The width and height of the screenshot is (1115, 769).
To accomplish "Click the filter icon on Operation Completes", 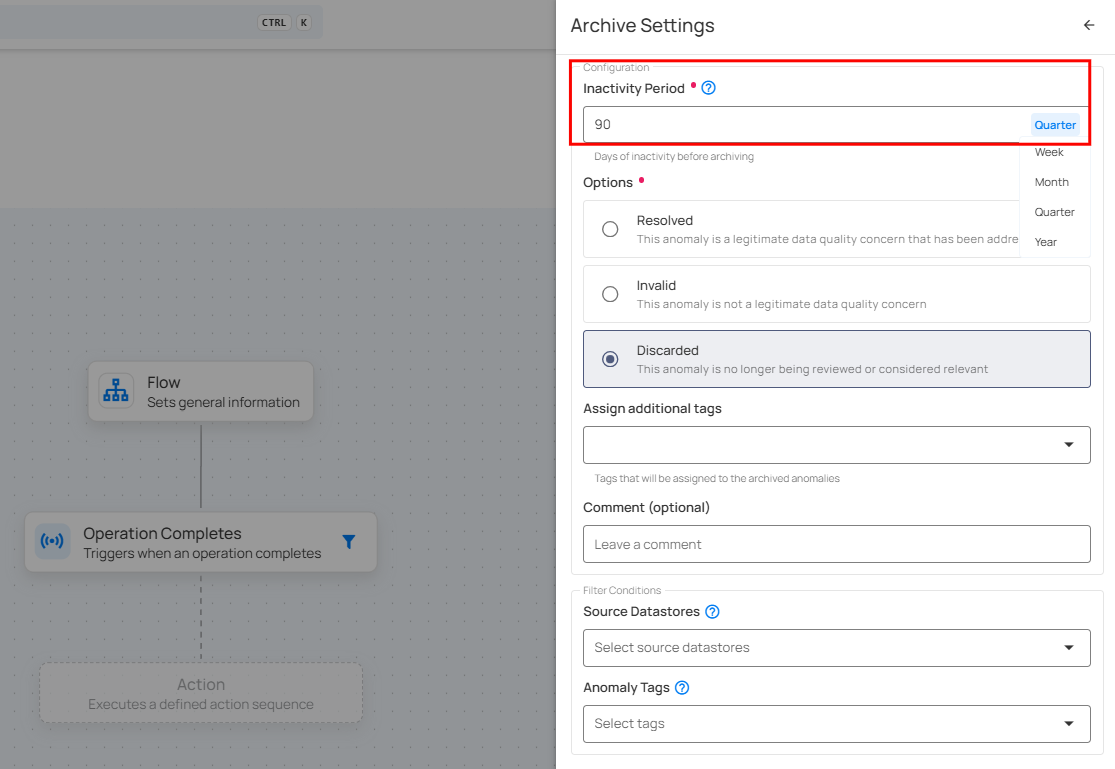I will 348,542.
